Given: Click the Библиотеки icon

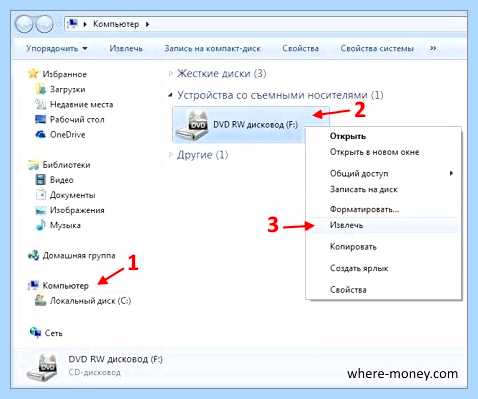Looking at the screenshot, I should click(33, 165).
